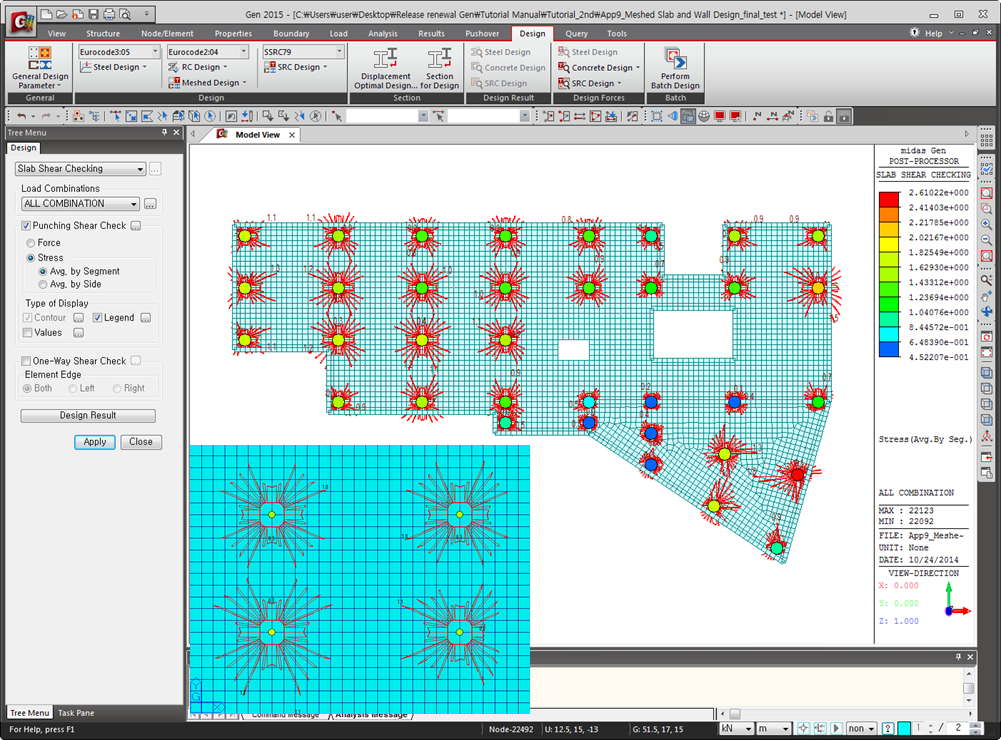Click the Apply button
Viewport: 1001px width, 740px height.
[x=95, y=442]
